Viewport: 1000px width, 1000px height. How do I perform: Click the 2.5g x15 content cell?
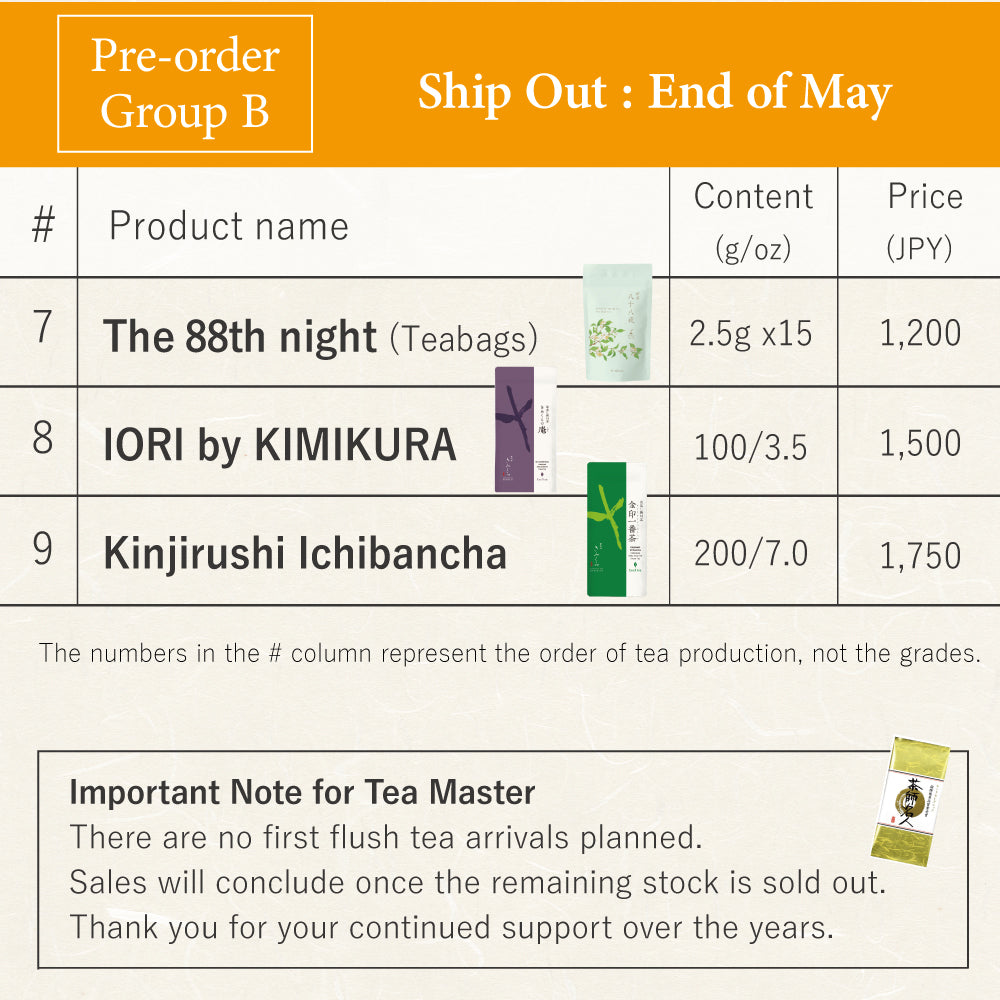pos(751,333)
